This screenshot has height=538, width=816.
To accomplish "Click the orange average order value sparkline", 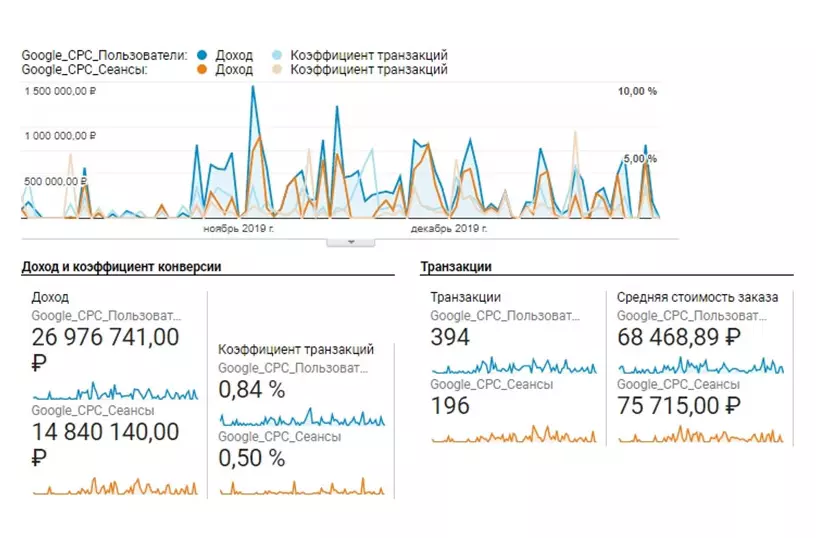I will (x=701, y=434).
